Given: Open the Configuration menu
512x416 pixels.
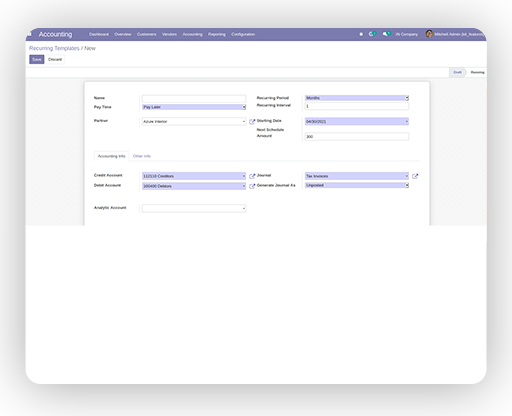Looking at the screenshot, I should (x=243, y=34).
